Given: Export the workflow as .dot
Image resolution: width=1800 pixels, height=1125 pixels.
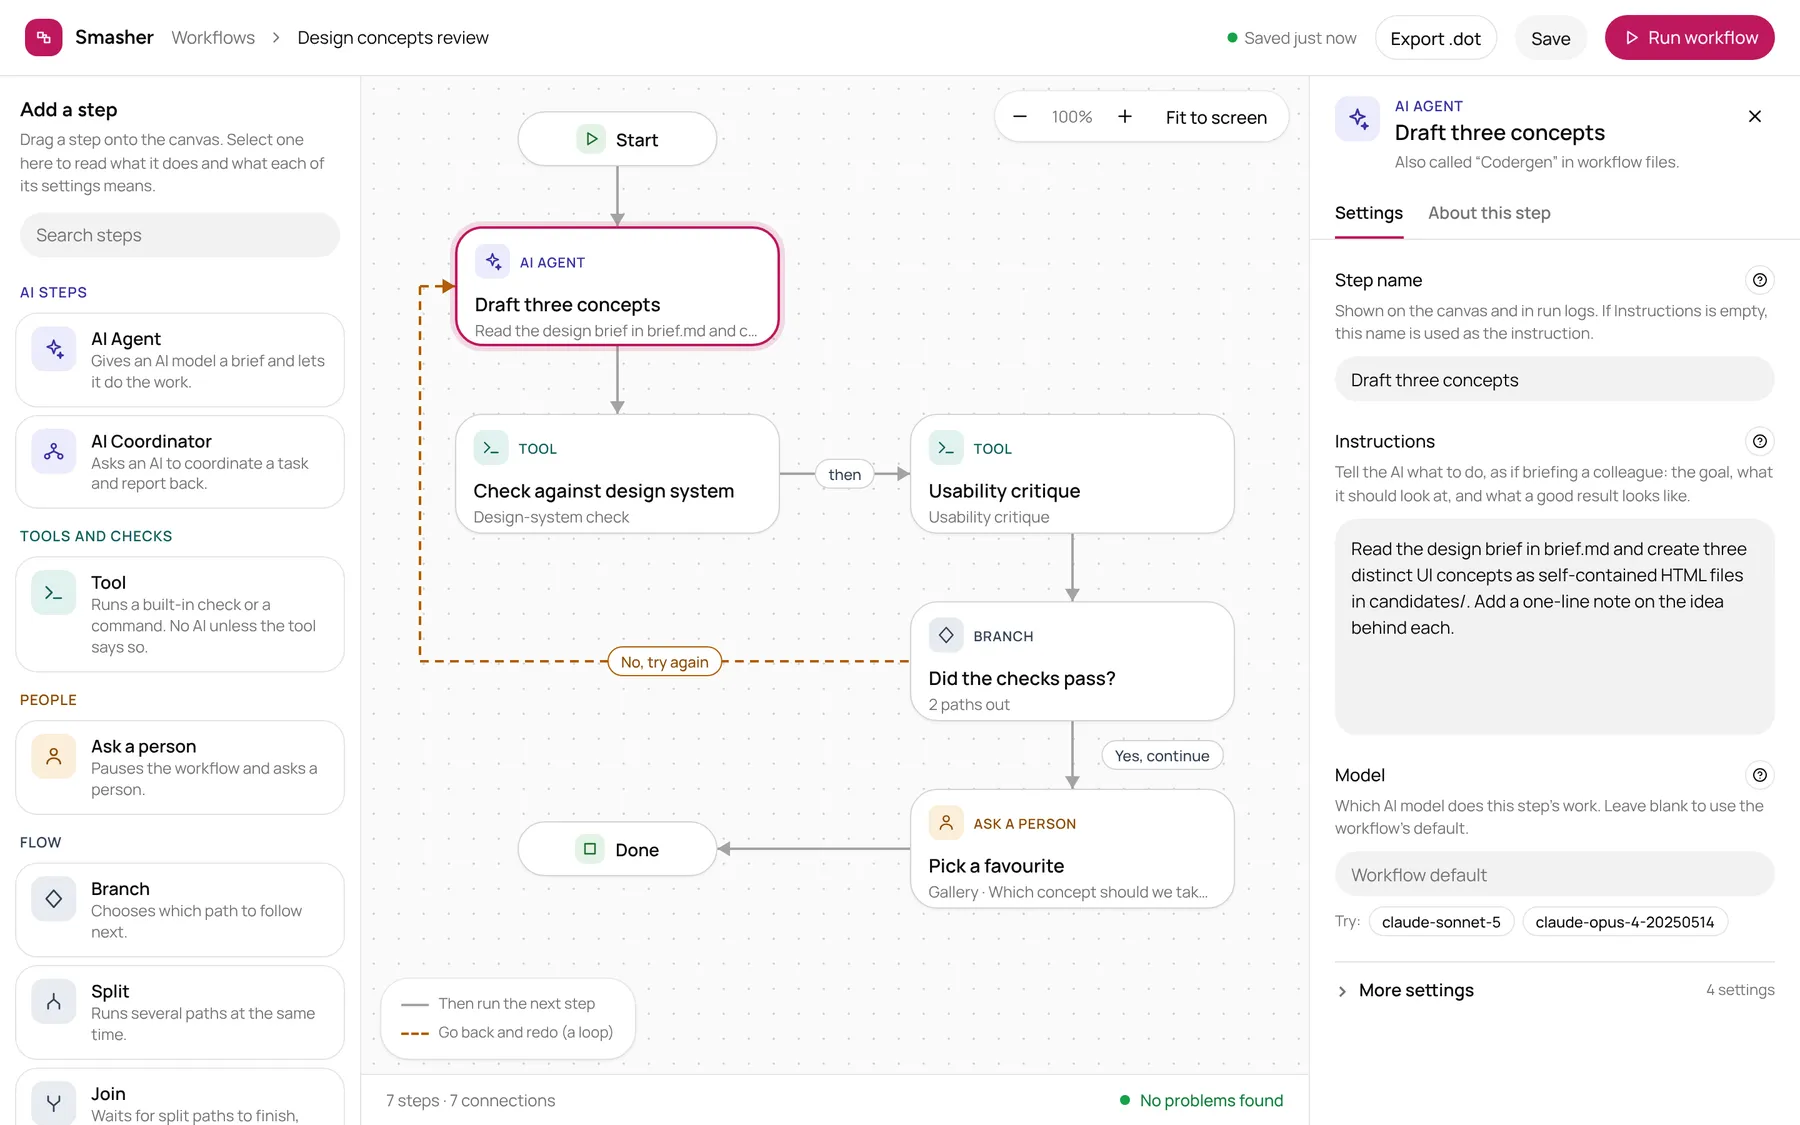Looking at the screenshot, I should coord(1436,38).
